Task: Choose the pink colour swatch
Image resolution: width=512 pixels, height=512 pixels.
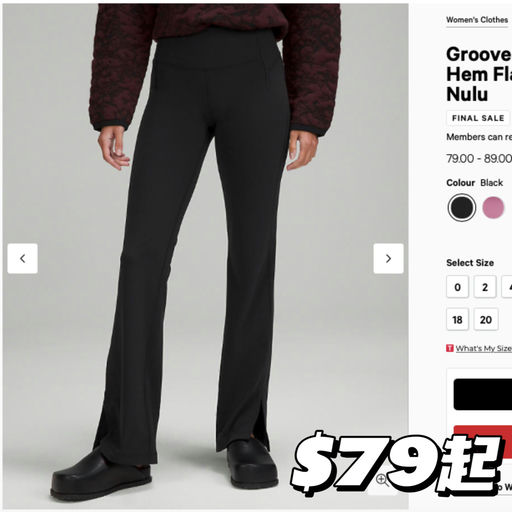Action: tap(493, 207)
